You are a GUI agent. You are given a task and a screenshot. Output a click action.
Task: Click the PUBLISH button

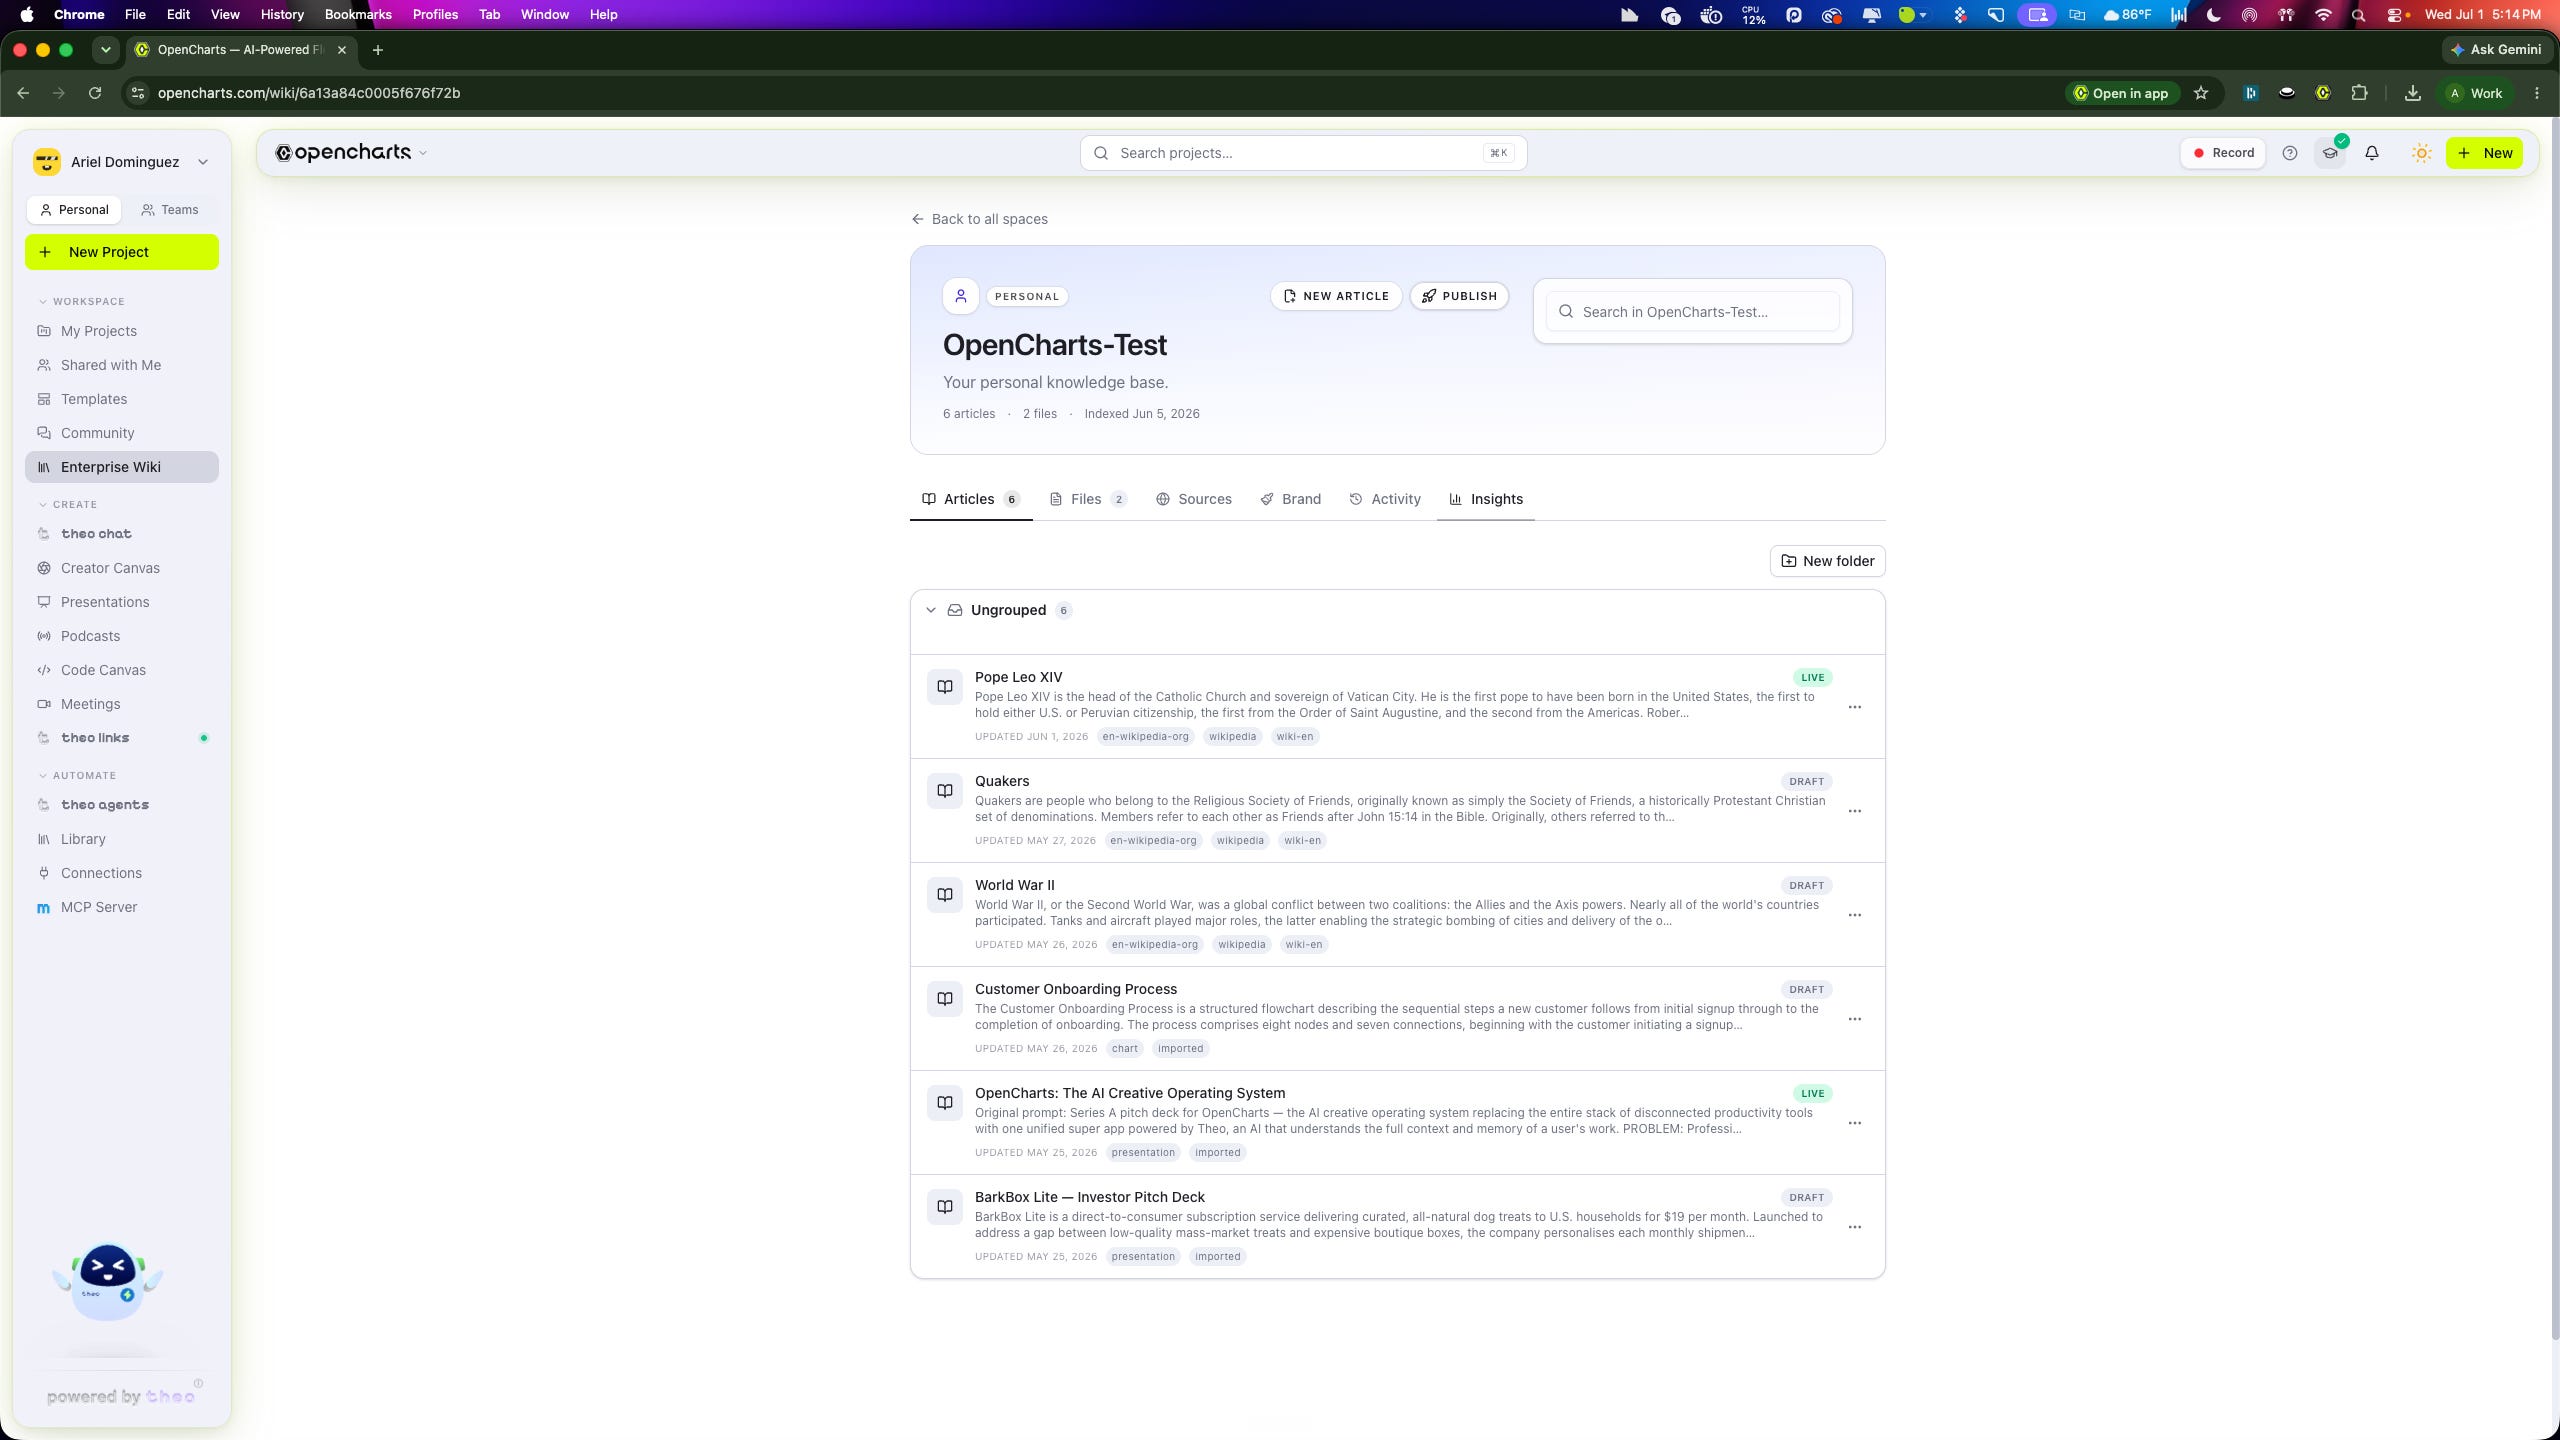pos(1459,296)
